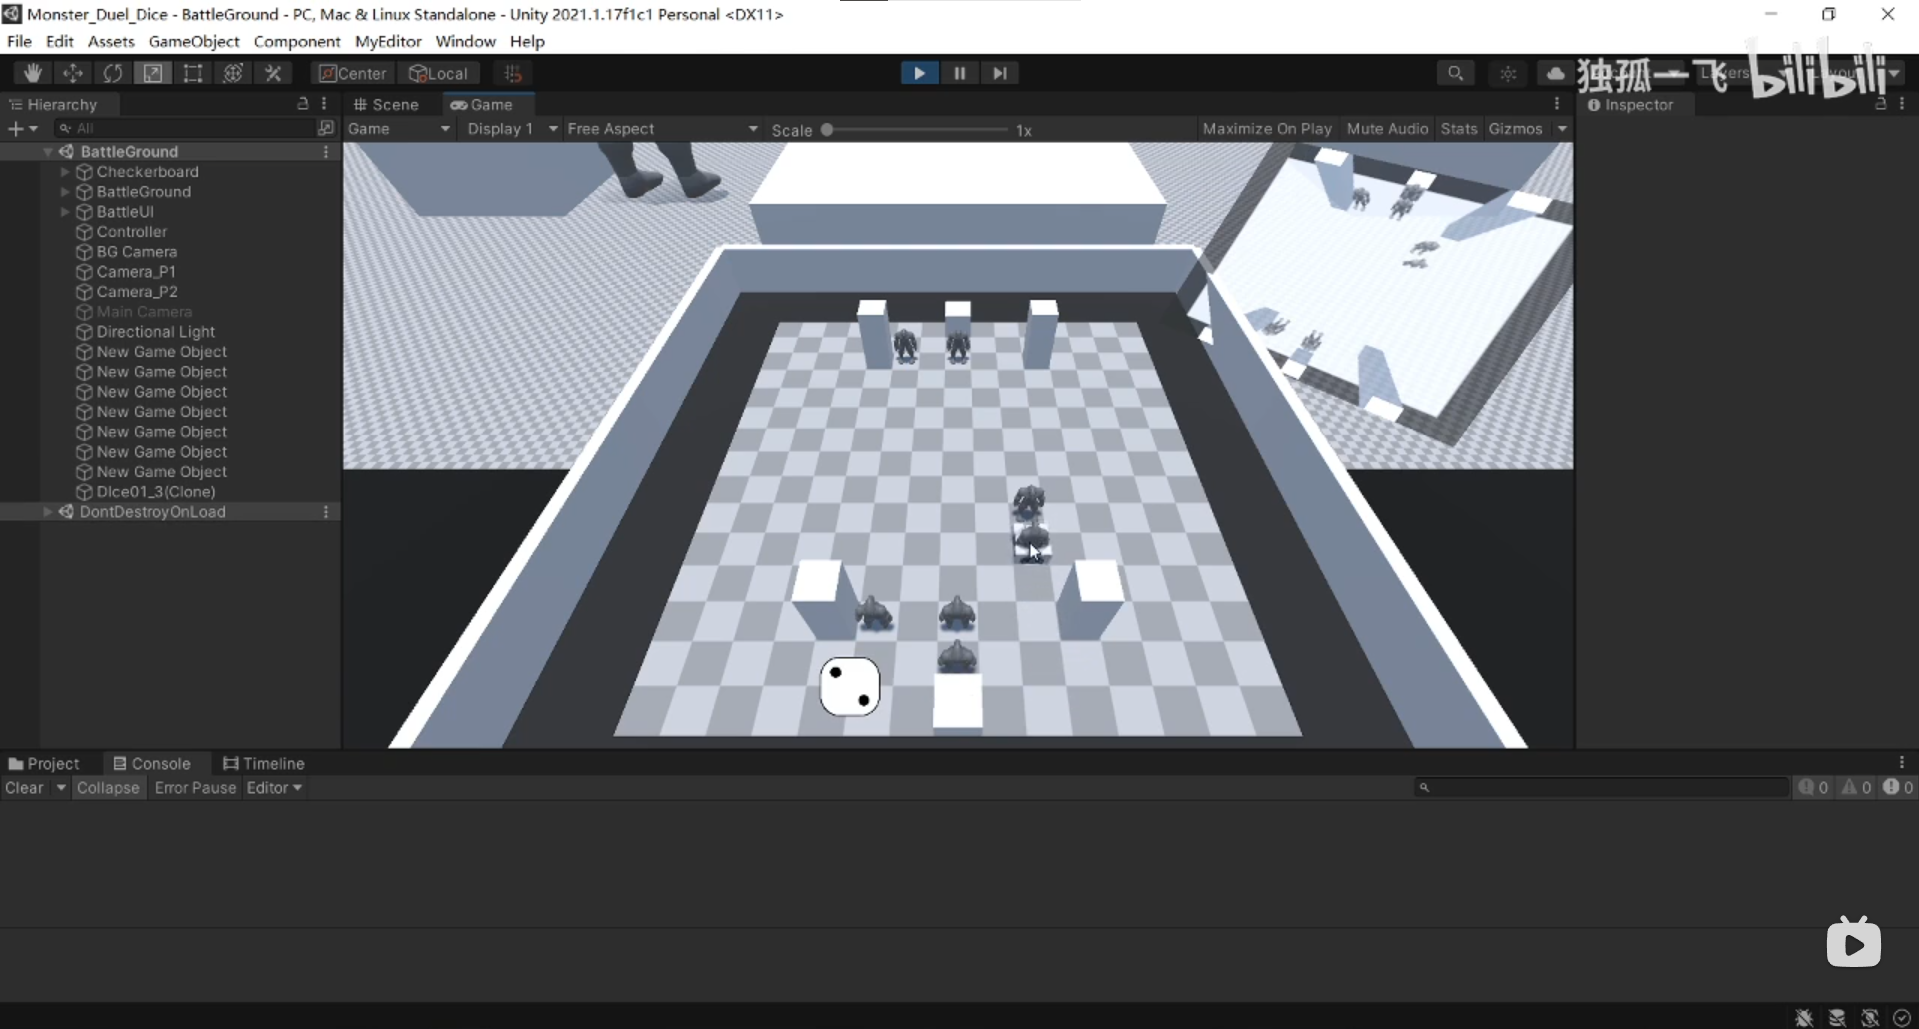Image resolution: width=1919 pixels, height=1029 pixels.
Task: Open the MyEditor menu
Action: tap(388, 41)
